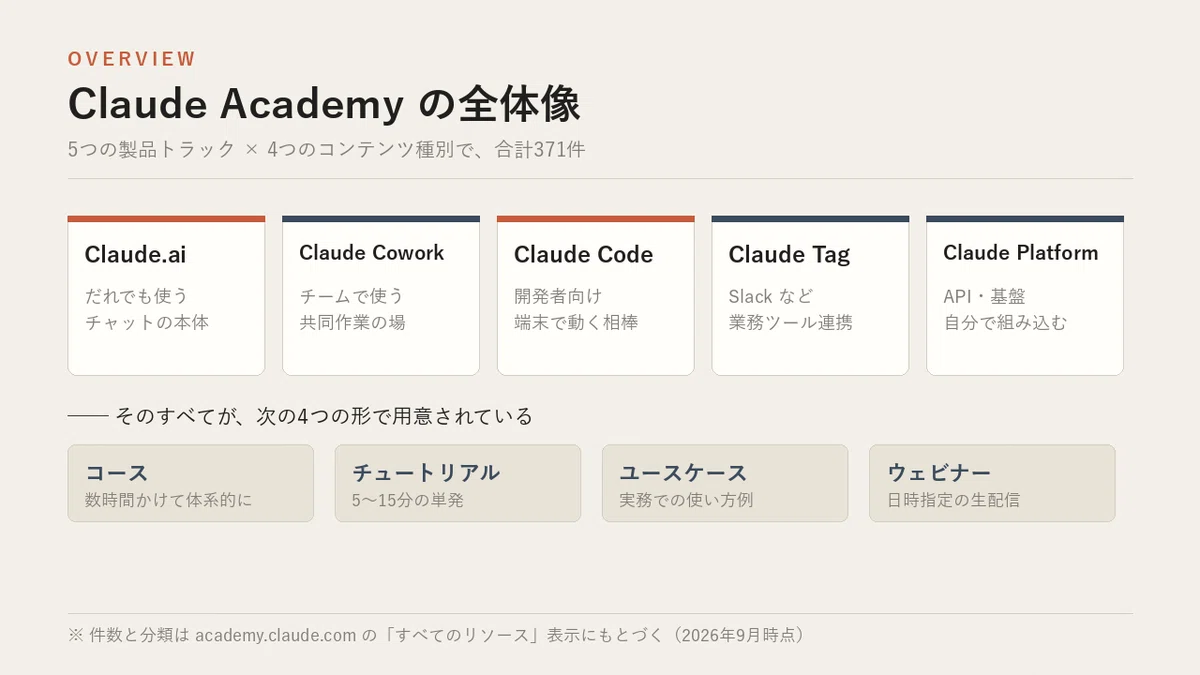Click the ウェビナー content type box

(992, 483)
